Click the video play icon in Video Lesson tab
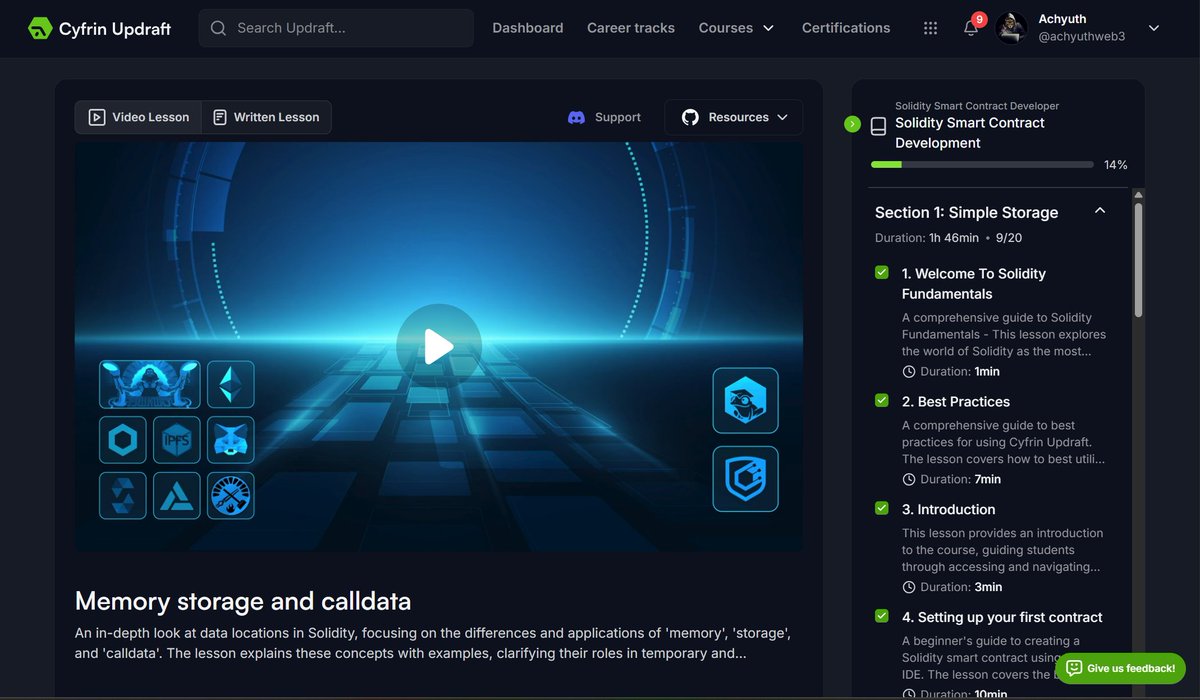 (x=96, y=117)
